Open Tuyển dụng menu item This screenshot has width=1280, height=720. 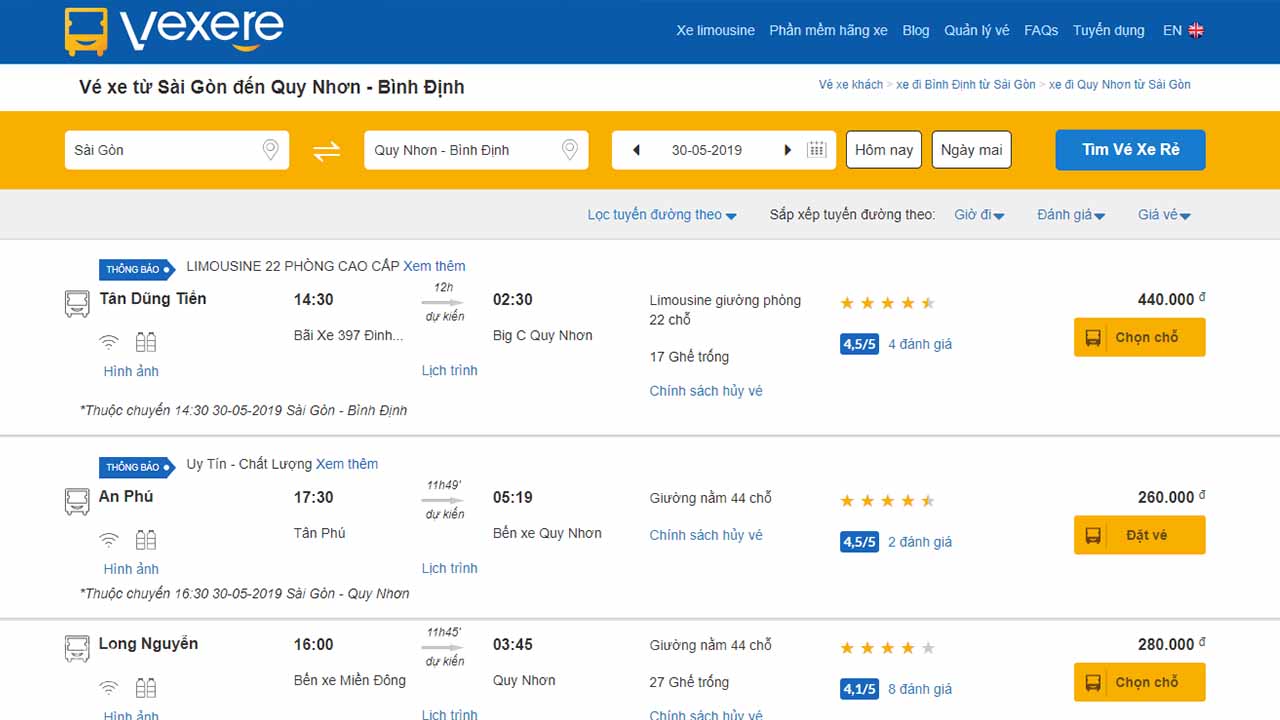tap(1109, 30)
